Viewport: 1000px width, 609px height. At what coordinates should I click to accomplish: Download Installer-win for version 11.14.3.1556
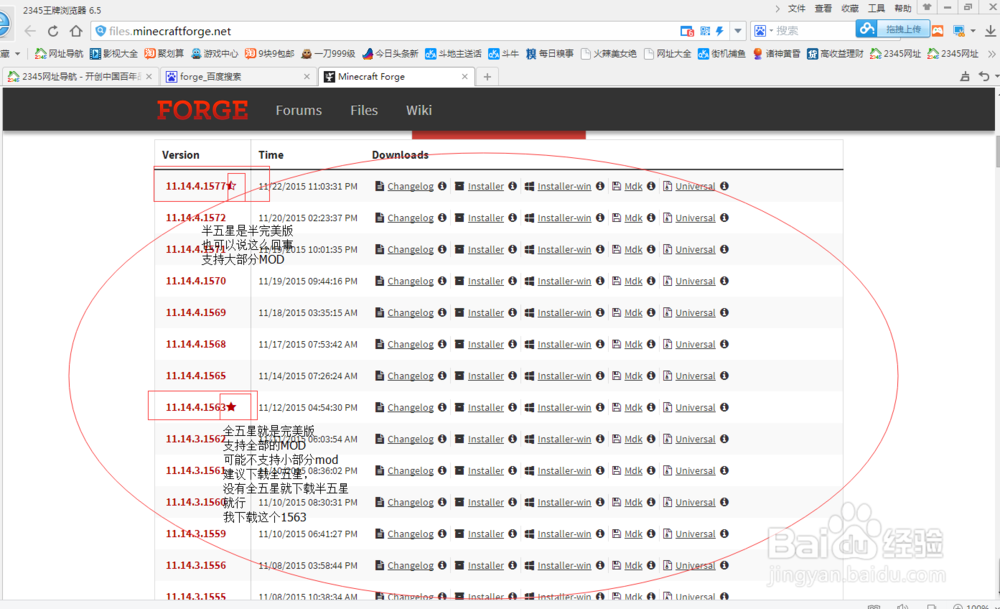tap(564, 566)
